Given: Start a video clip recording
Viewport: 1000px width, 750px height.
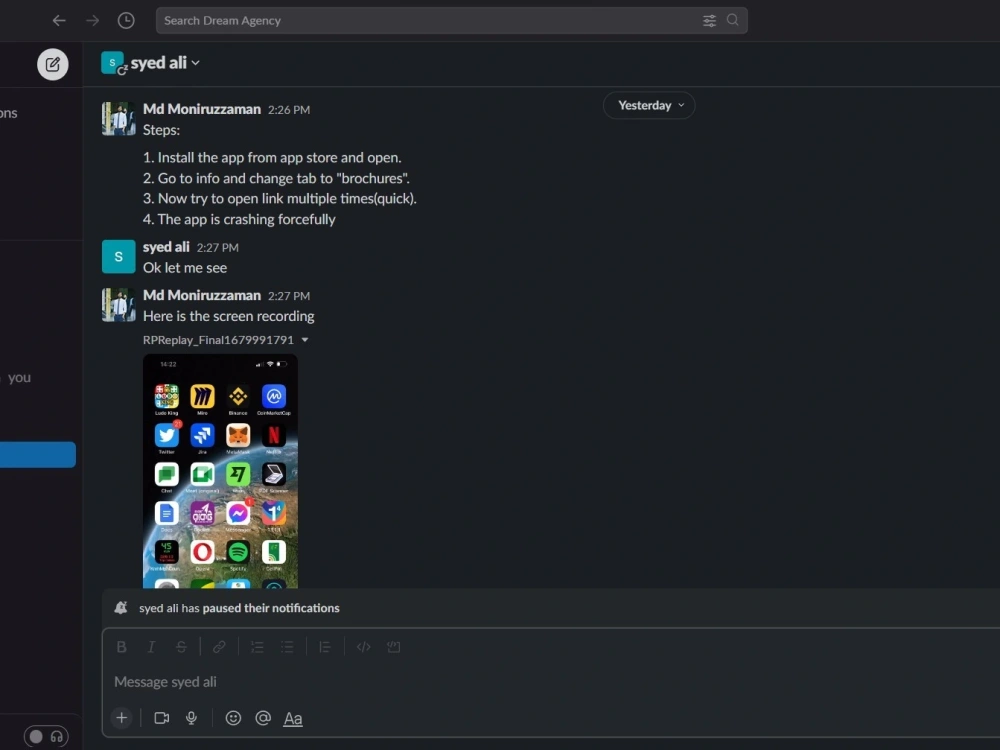Looking at the screenshot, I should coord(161,718).
